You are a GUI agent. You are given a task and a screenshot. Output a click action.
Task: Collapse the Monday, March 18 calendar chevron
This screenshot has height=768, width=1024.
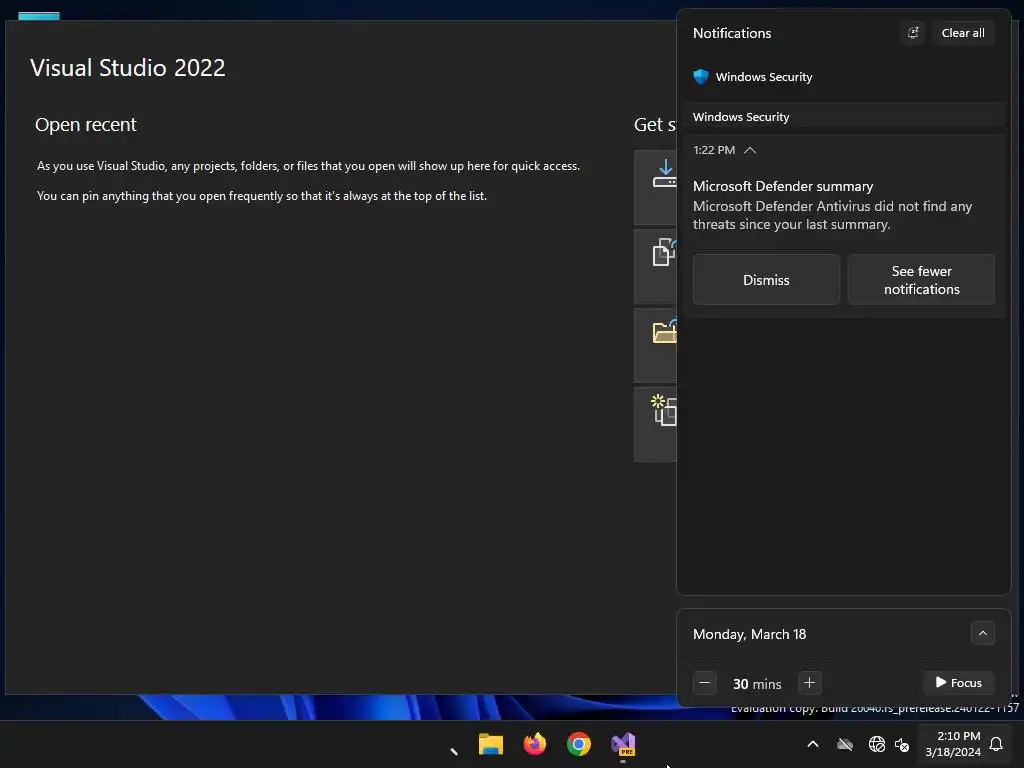(982, 633)
